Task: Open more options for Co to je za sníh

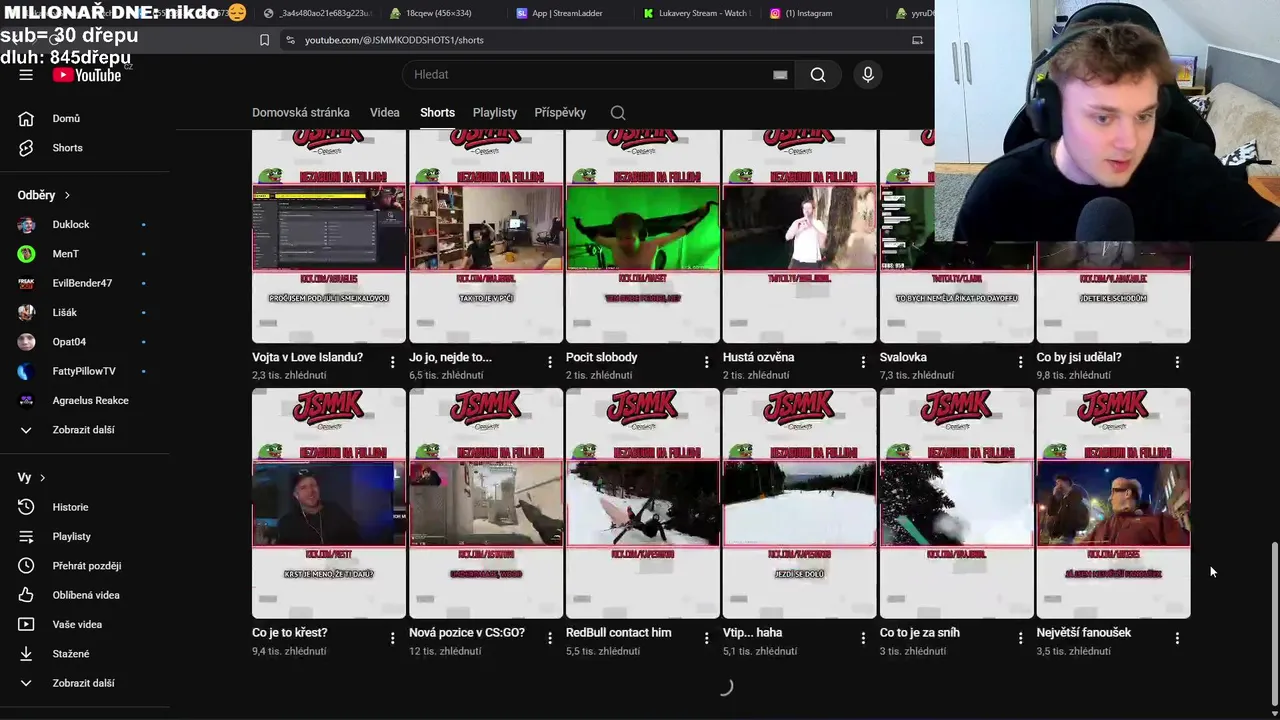Action: (x=1020, y=638)
